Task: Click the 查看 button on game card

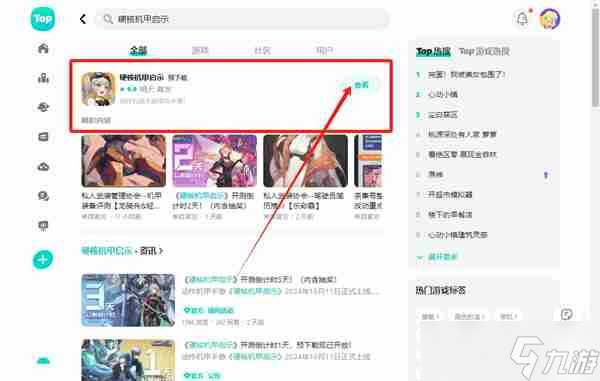Action: click(361, 85)
